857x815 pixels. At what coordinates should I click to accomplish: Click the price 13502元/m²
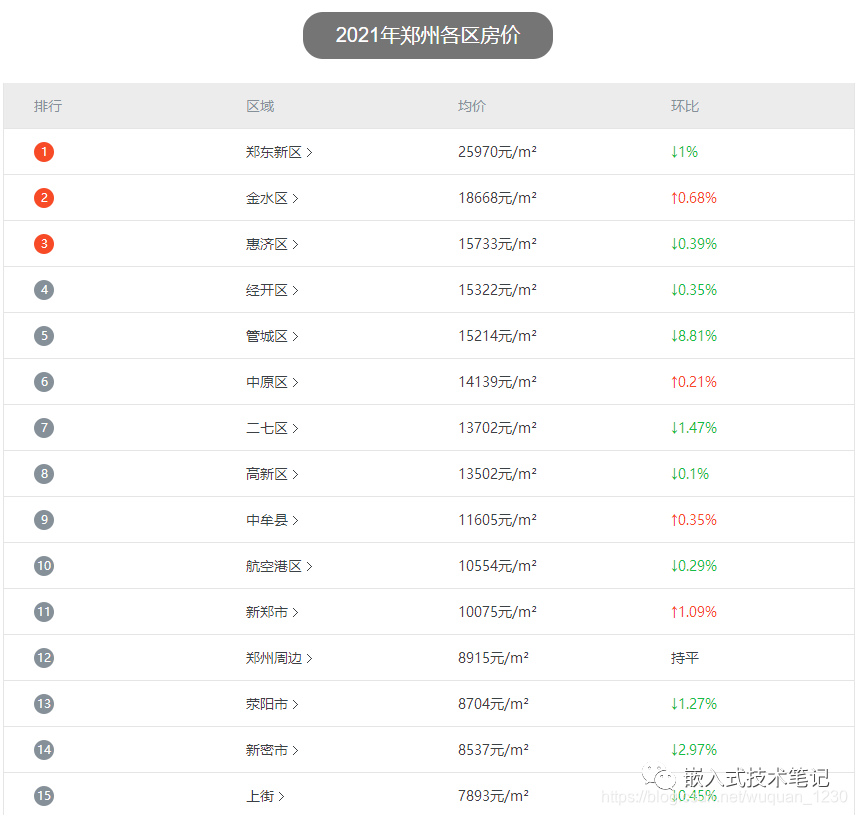497,473
